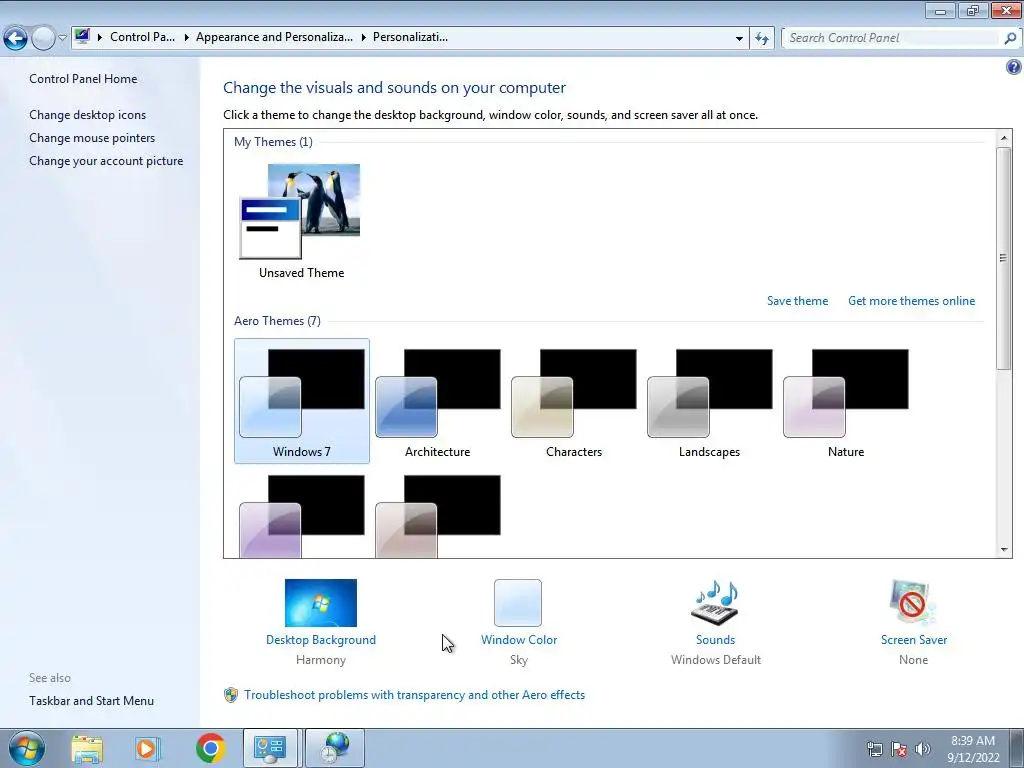Select the Nature Aero theme
Screen dimensions: 1024x768
pos(846,401)
